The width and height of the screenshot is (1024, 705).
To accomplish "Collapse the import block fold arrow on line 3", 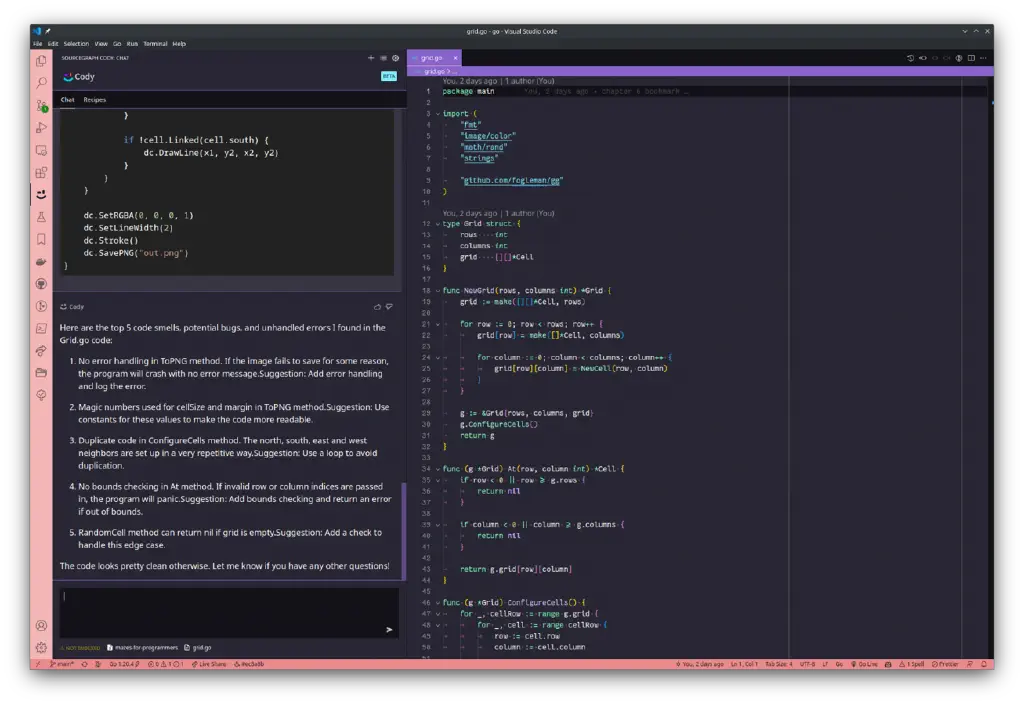I will (438, 114).
